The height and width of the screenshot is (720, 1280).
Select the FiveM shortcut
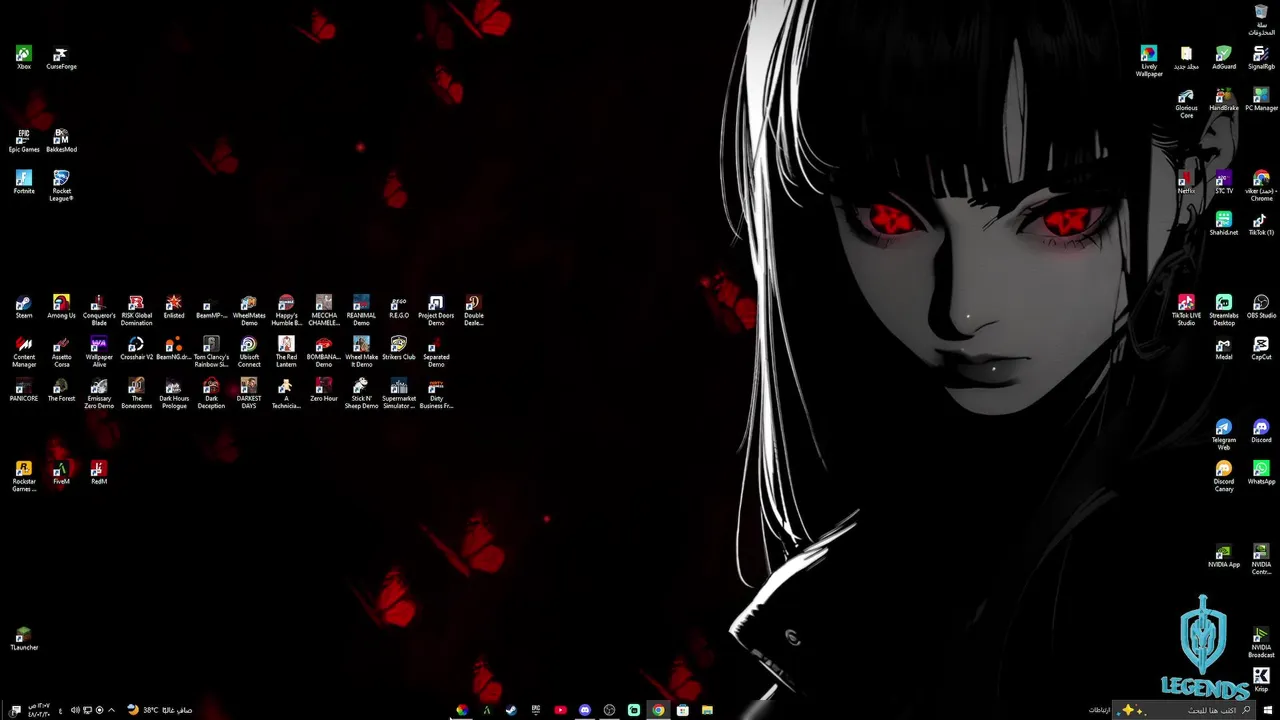click(61, 474)
